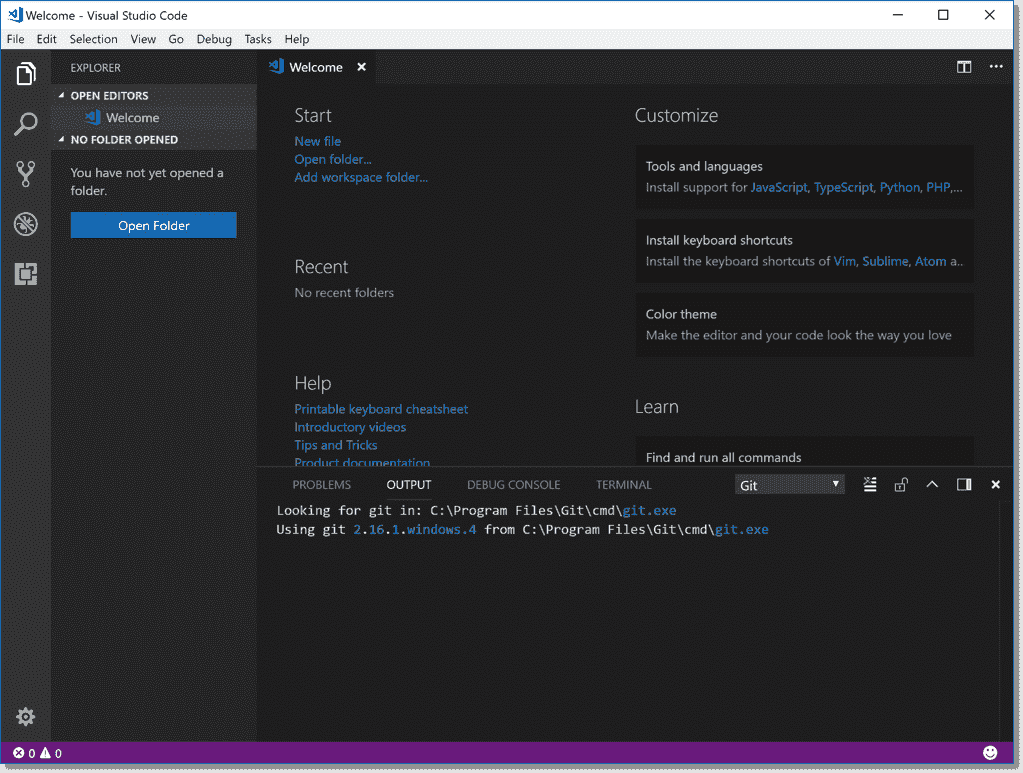Switch to the Problems panel tab
The height and width of the screenshot is (773, 1023).
coord(321,485)
